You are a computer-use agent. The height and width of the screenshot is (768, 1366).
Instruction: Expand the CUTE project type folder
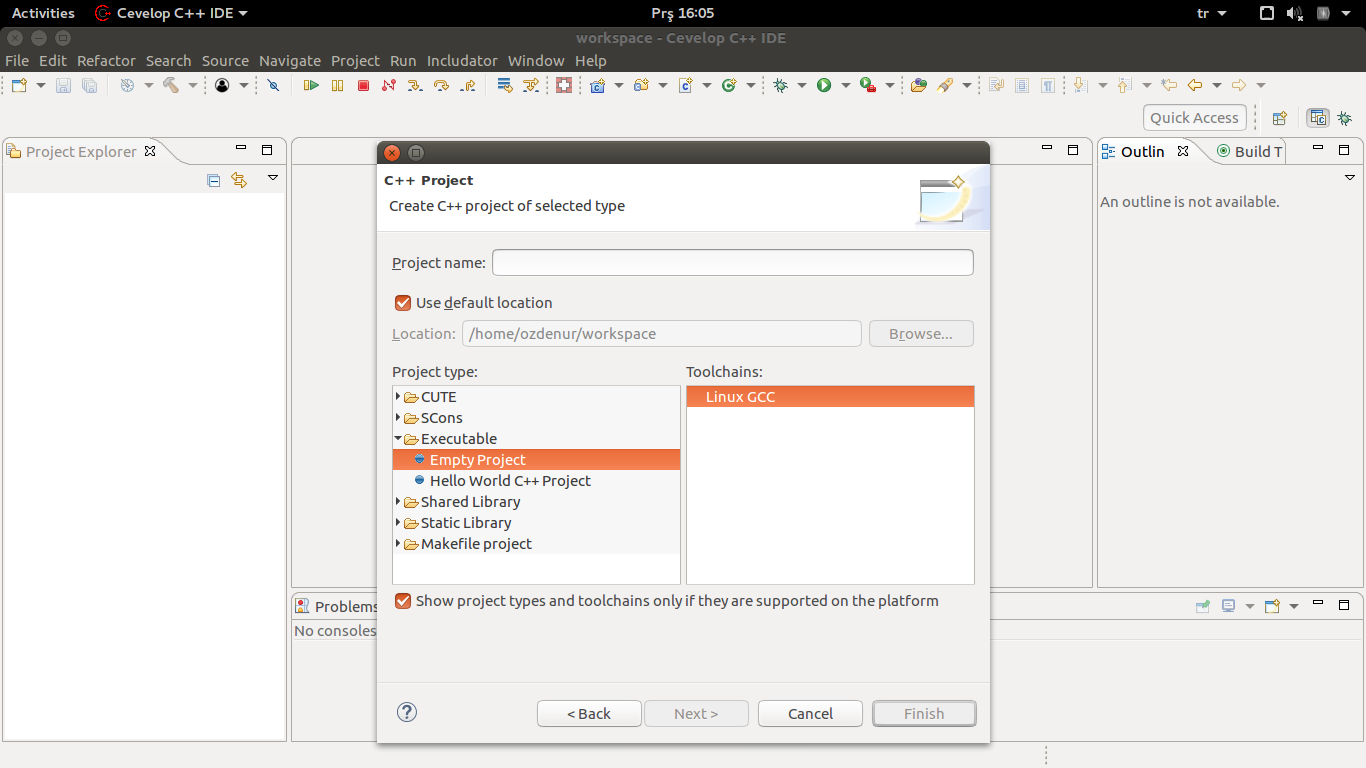(398, 397)
